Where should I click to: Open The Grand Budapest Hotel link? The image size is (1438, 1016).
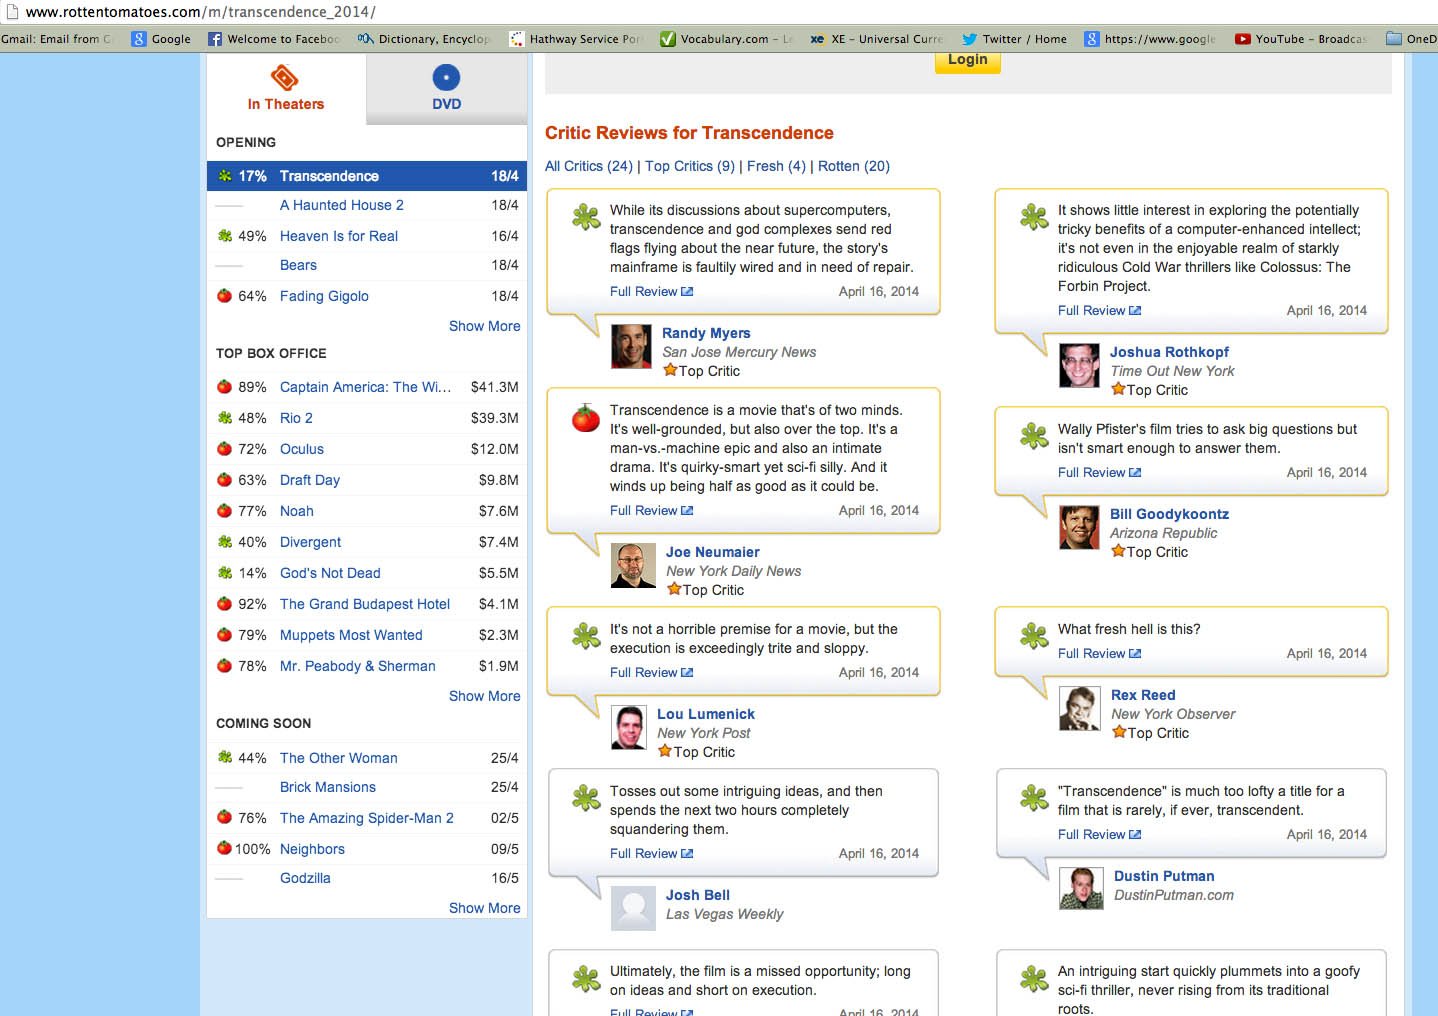365,604
